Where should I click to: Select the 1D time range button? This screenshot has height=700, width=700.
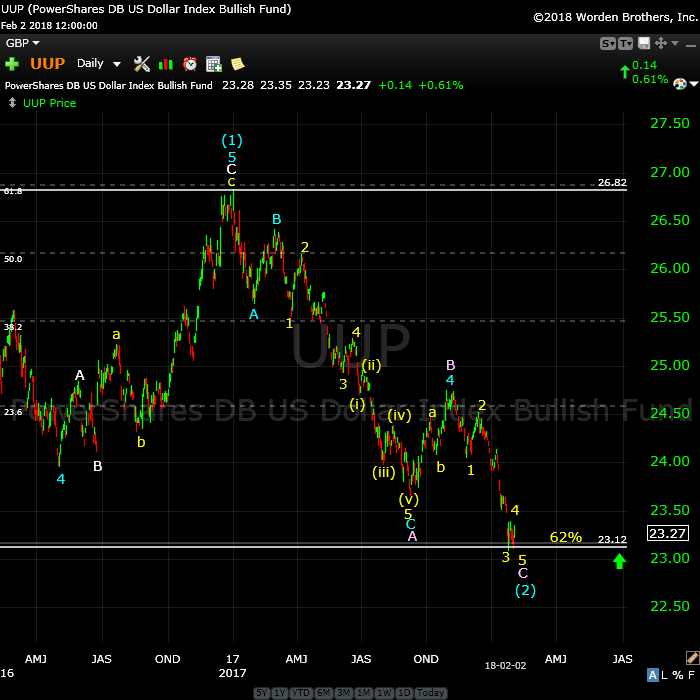pyautogui.click(x=404, y=692)
